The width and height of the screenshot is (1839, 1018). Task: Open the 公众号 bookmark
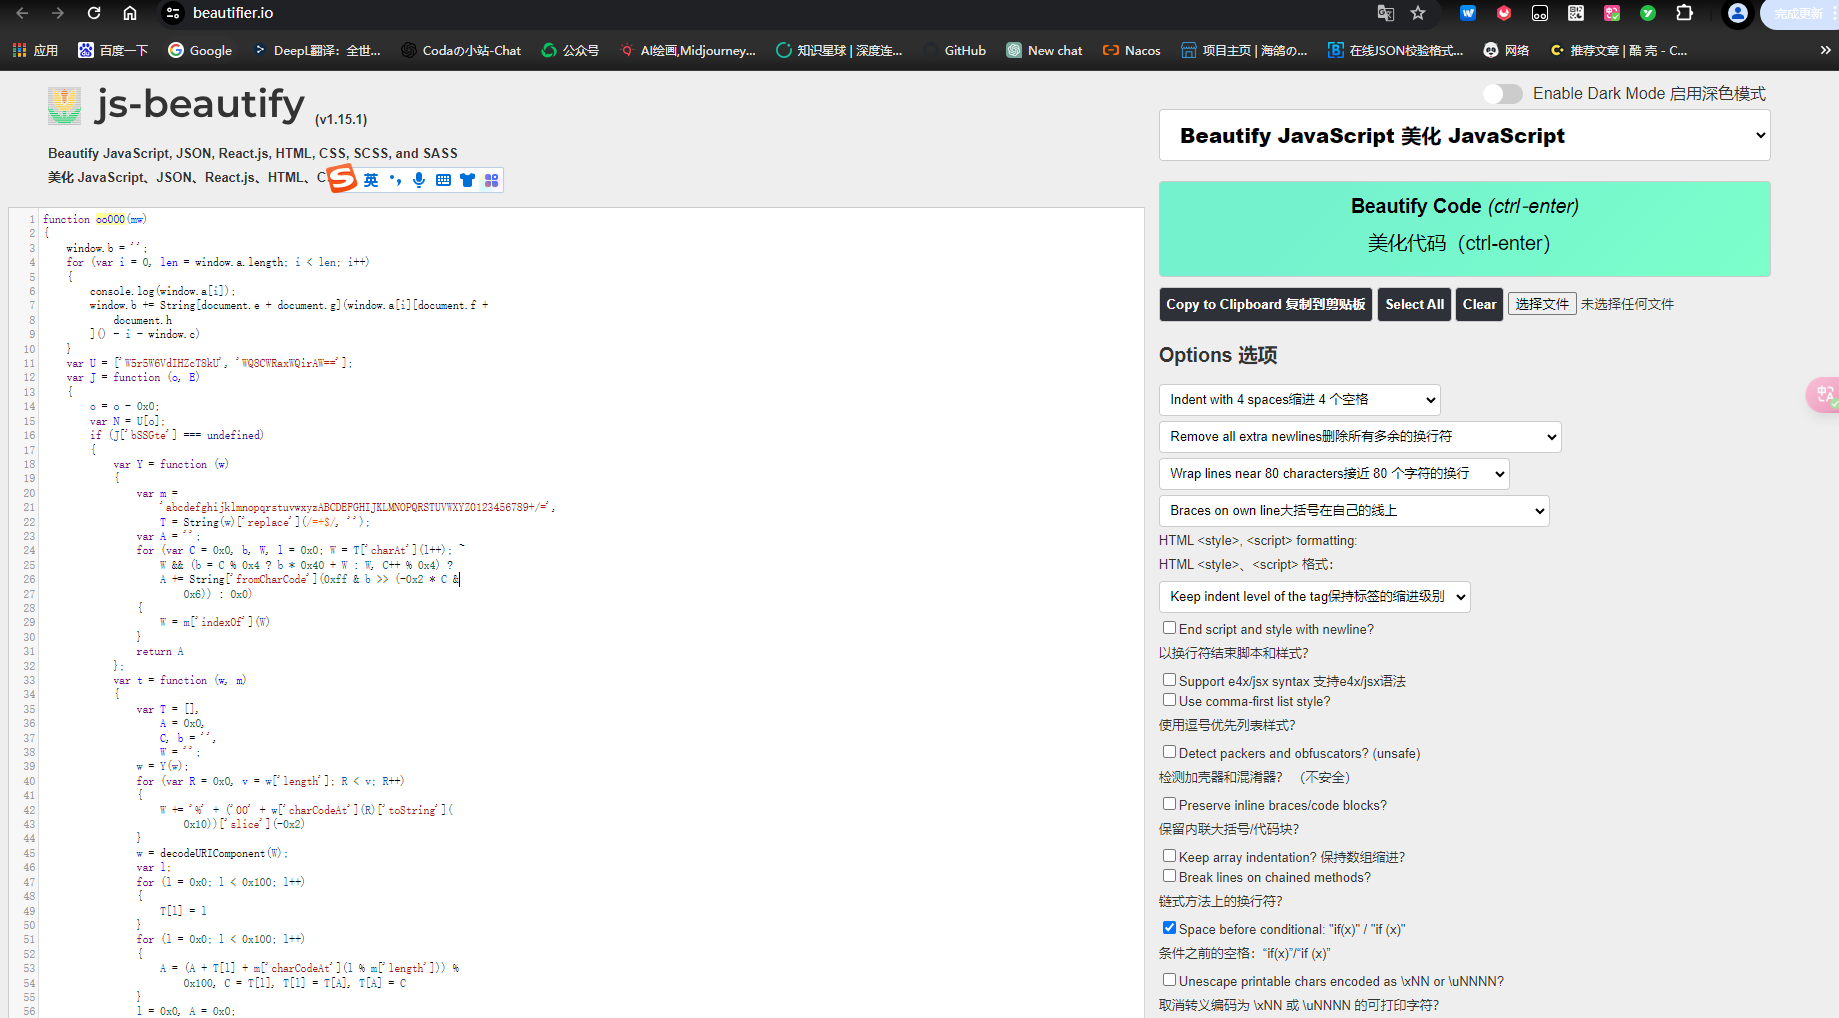[570, 50]
